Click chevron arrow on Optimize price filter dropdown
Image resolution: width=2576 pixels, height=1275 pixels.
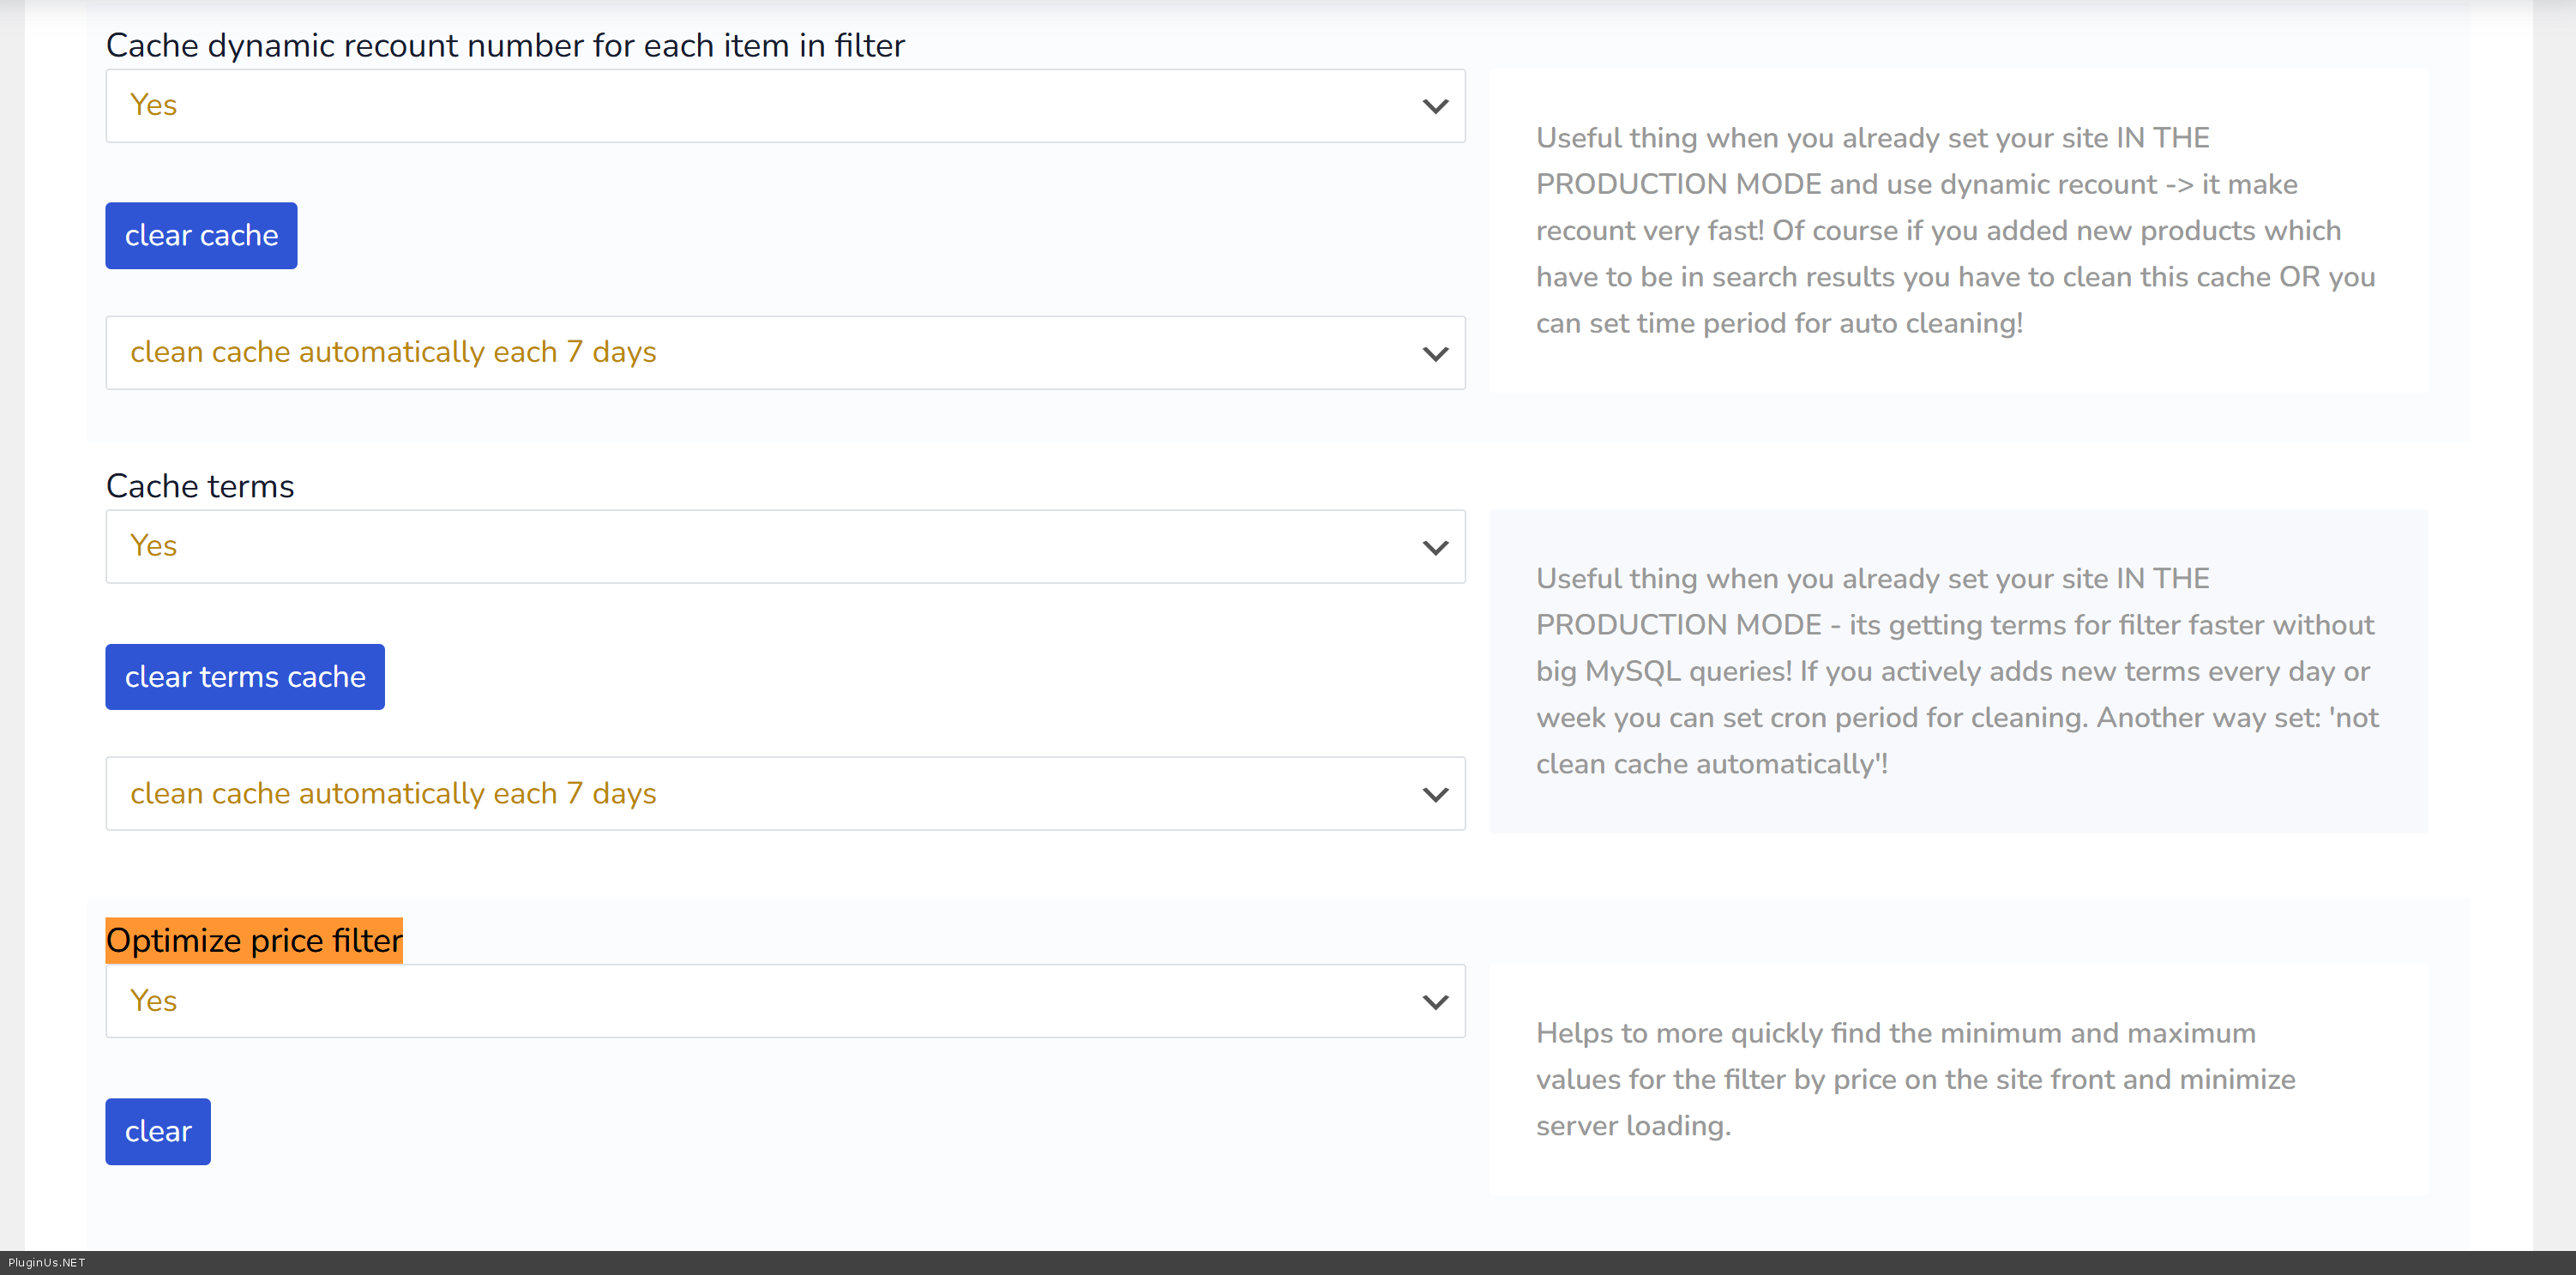click(1435, 1001)
